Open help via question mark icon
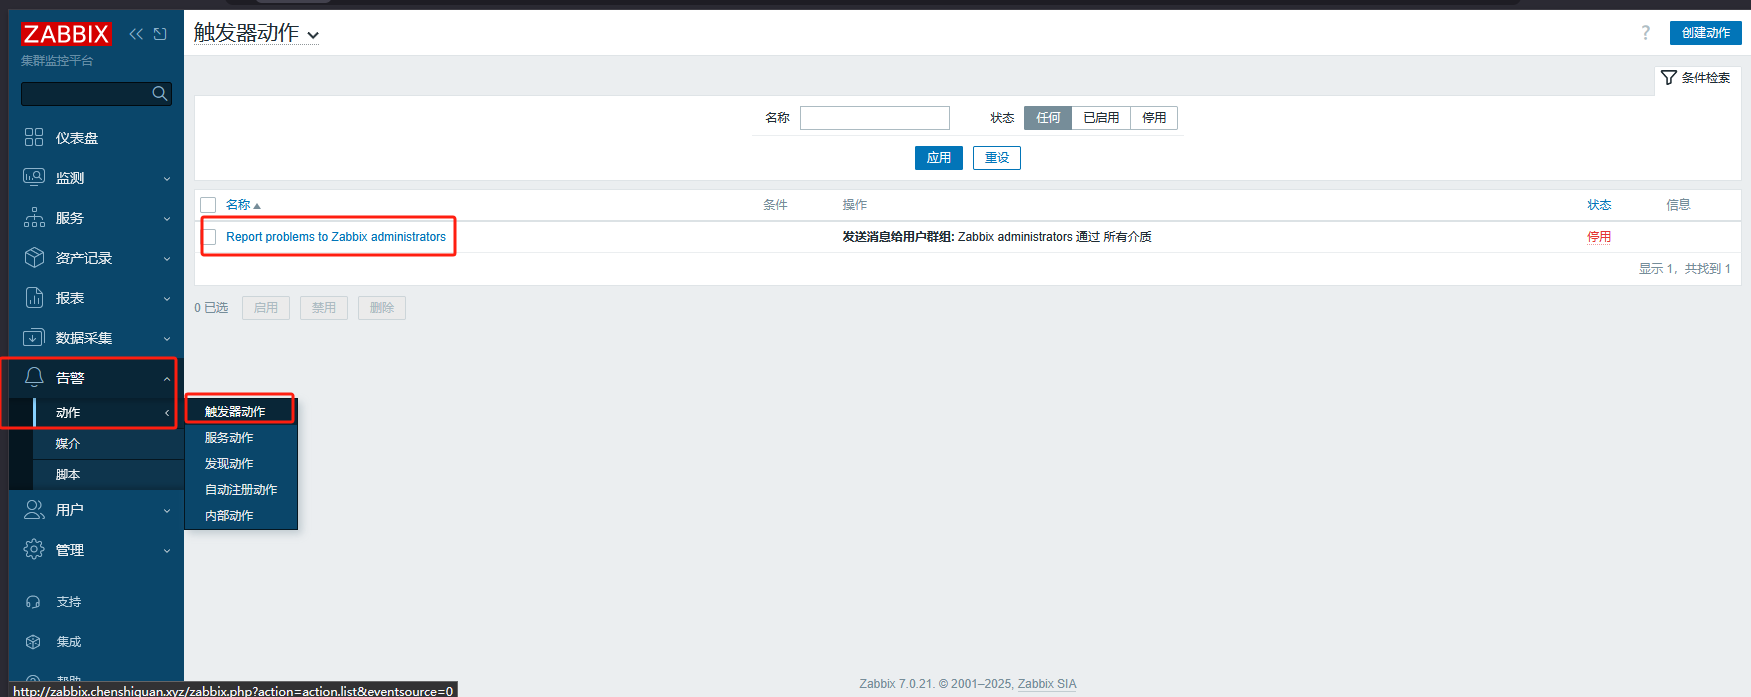 [1645, 33]
